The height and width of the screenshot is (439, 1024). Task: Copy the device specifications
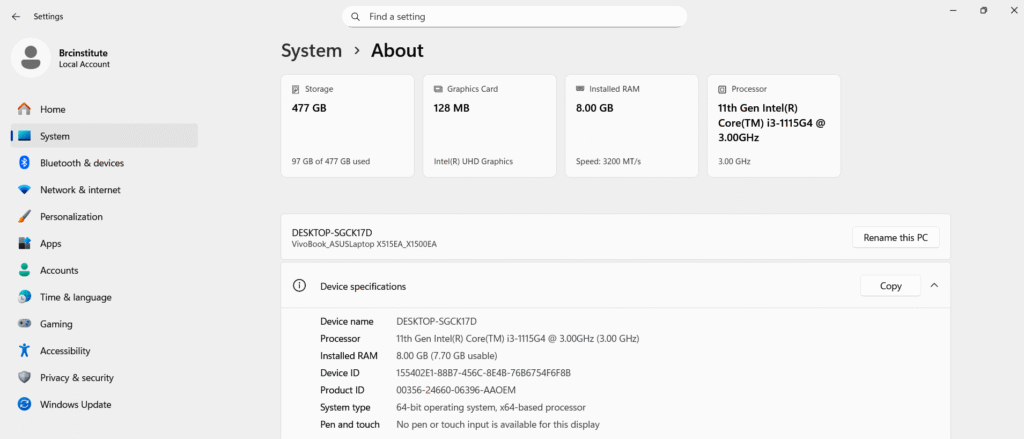pyautogui.click(x=891, y=285)
